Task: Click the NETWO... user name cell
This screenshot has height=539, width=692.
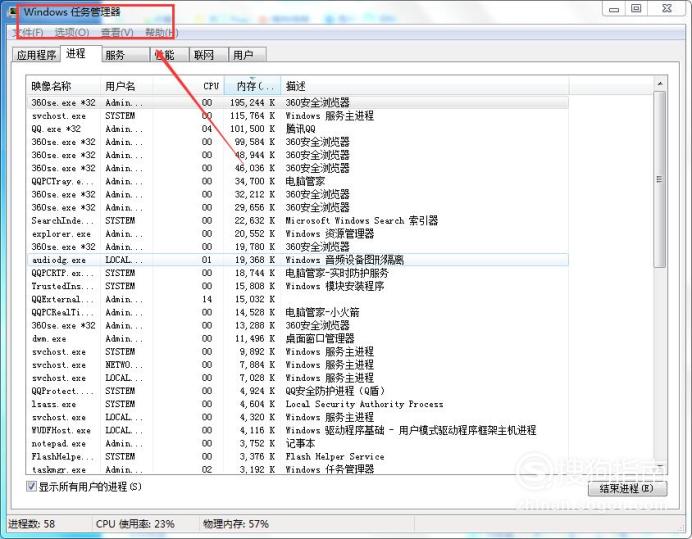Action: coord(124,365)
